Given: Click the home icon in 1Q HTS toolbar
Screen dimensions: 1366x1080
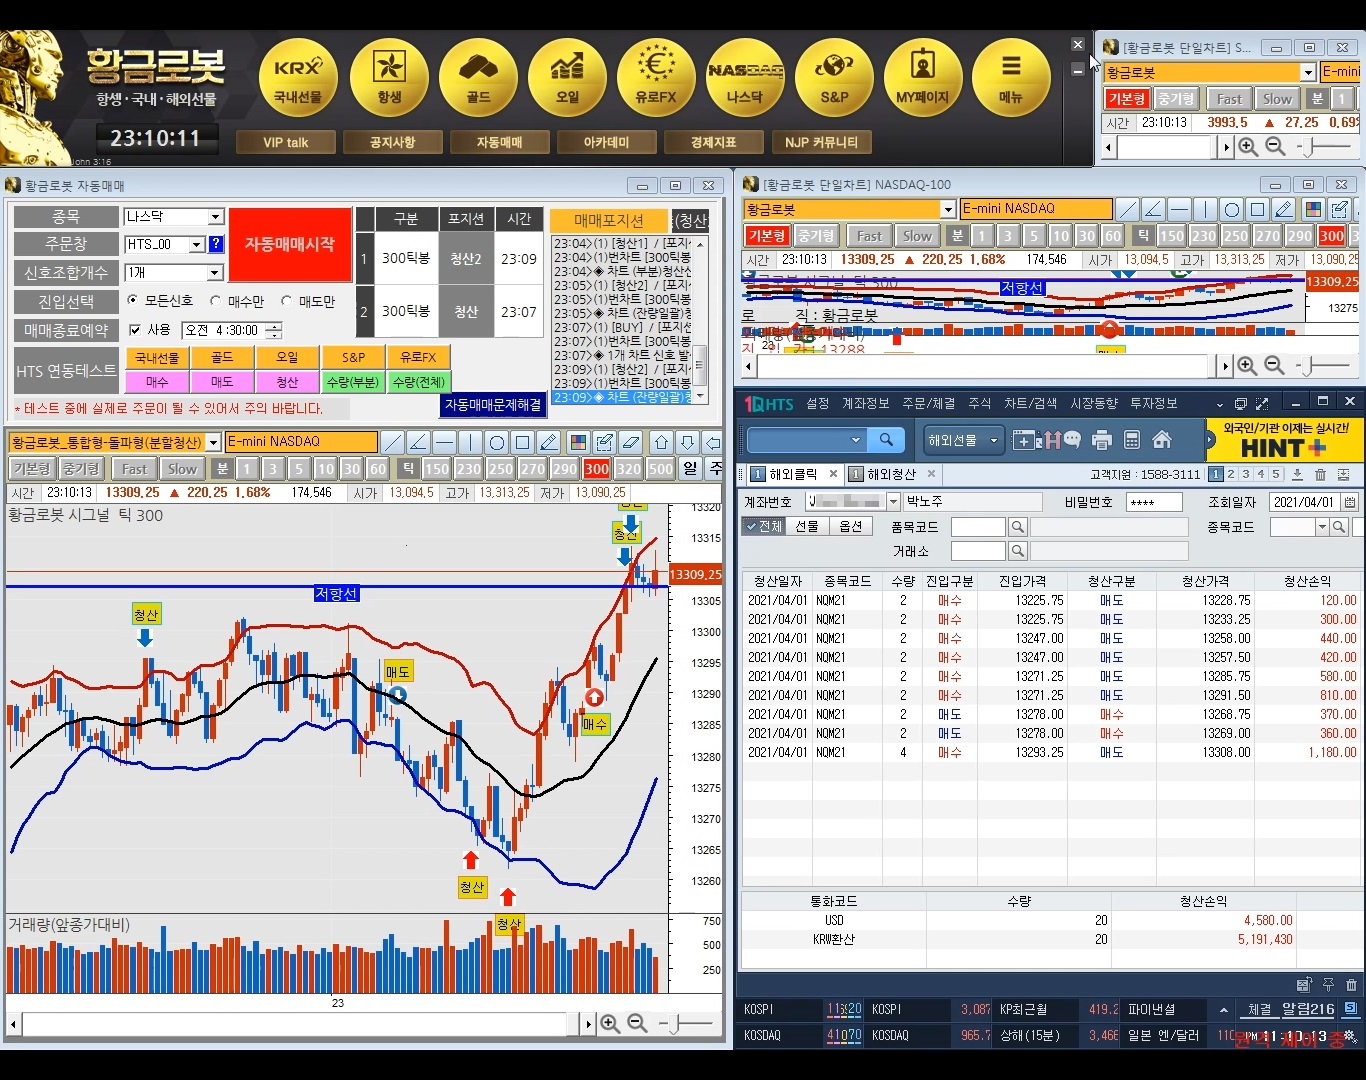Looking at the screenshot, I should coord(1162,440).
